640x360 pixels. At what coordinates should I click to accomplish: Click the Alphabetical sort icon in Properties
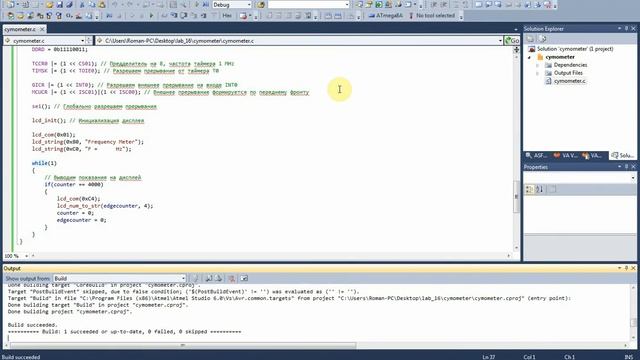point(540,189)
